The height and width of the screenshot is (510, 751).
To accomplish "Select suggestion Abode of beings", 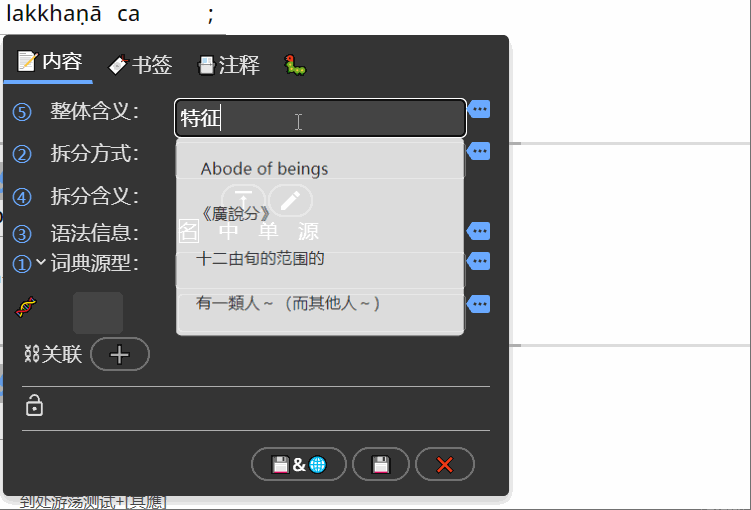I will pyautogui.click(x=264, y=169).
